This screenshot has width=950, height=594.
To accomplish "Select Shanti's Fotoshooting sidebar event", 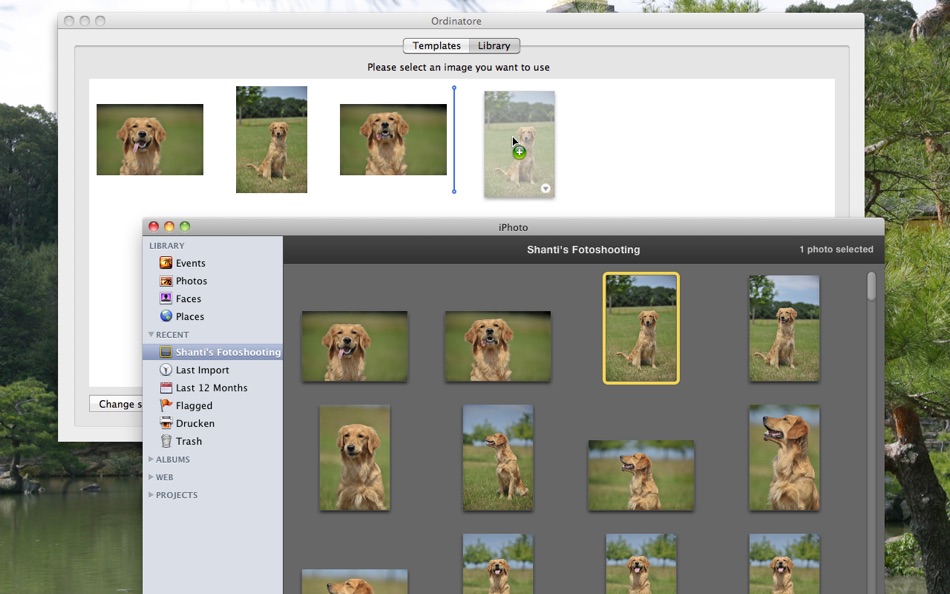I will point(213,352).
